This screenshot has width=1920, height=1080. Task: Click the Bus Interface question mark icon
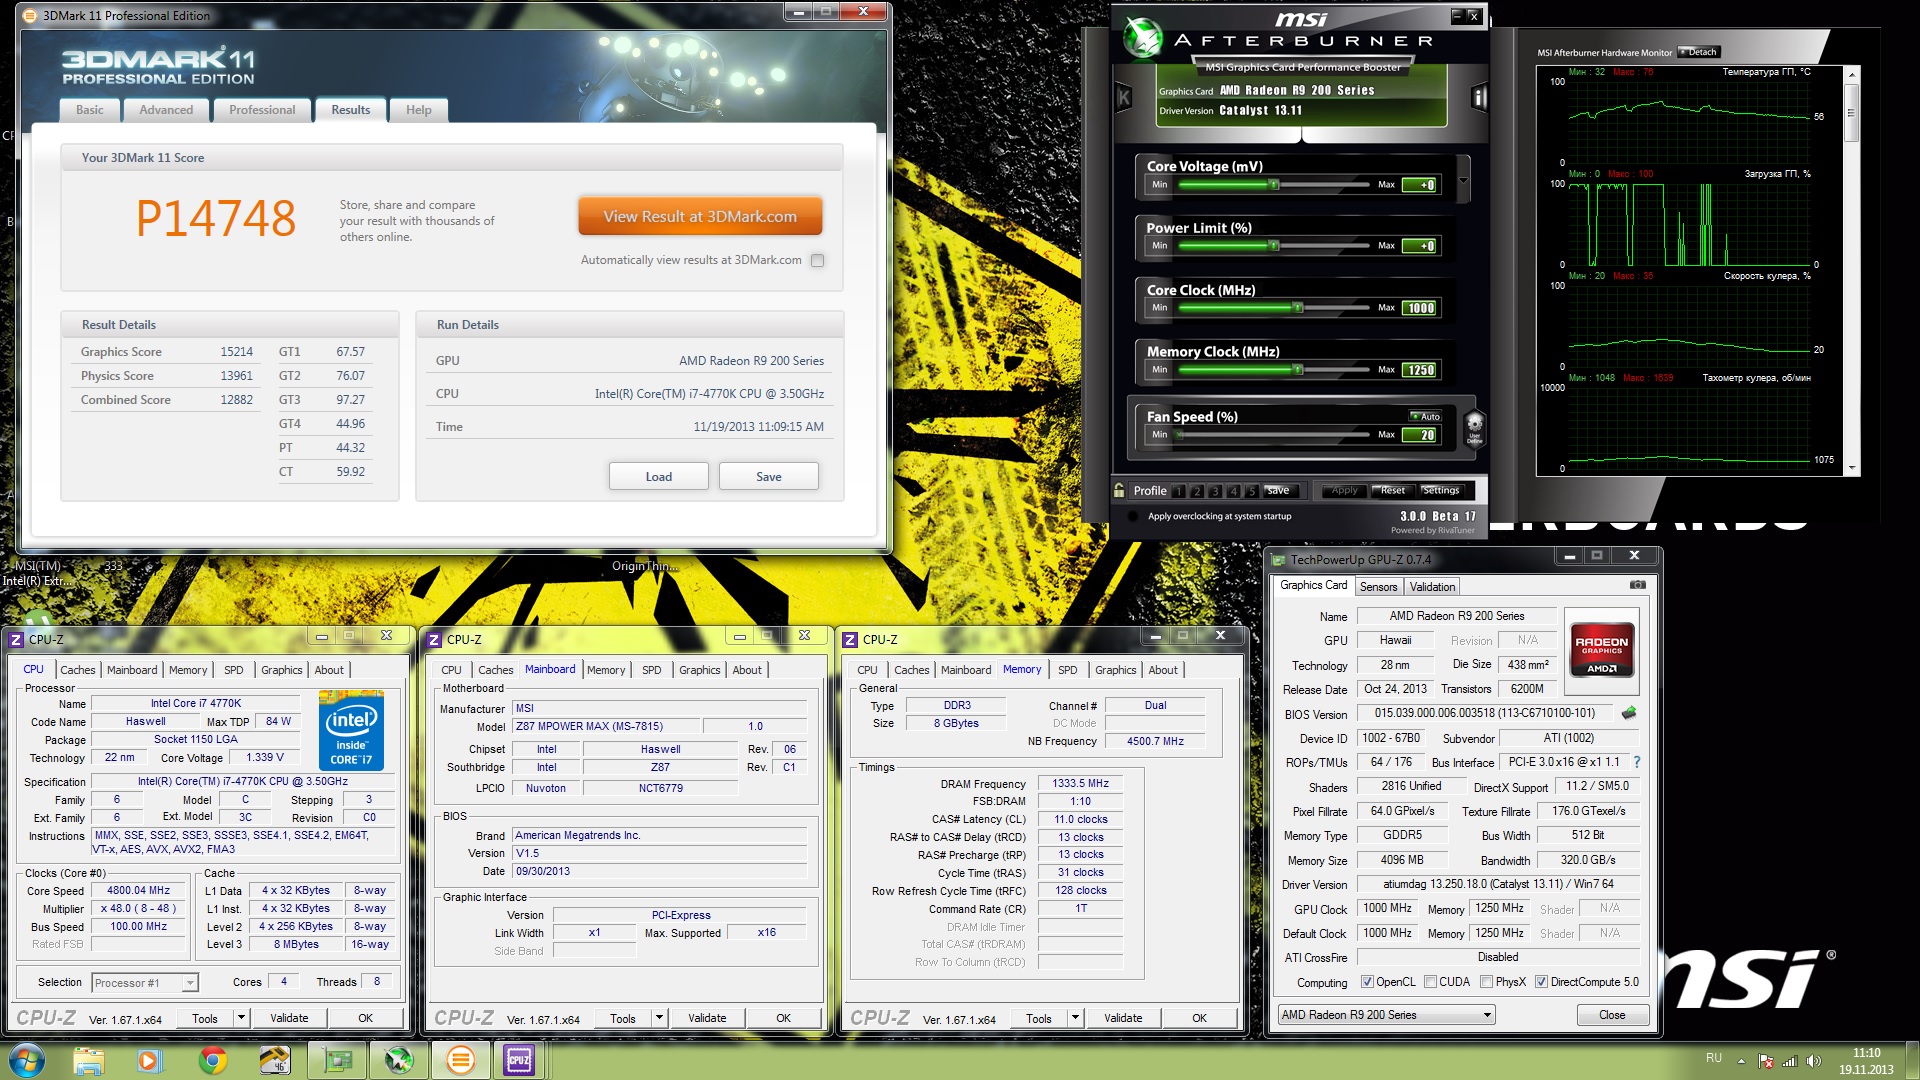pos(1637,762)
